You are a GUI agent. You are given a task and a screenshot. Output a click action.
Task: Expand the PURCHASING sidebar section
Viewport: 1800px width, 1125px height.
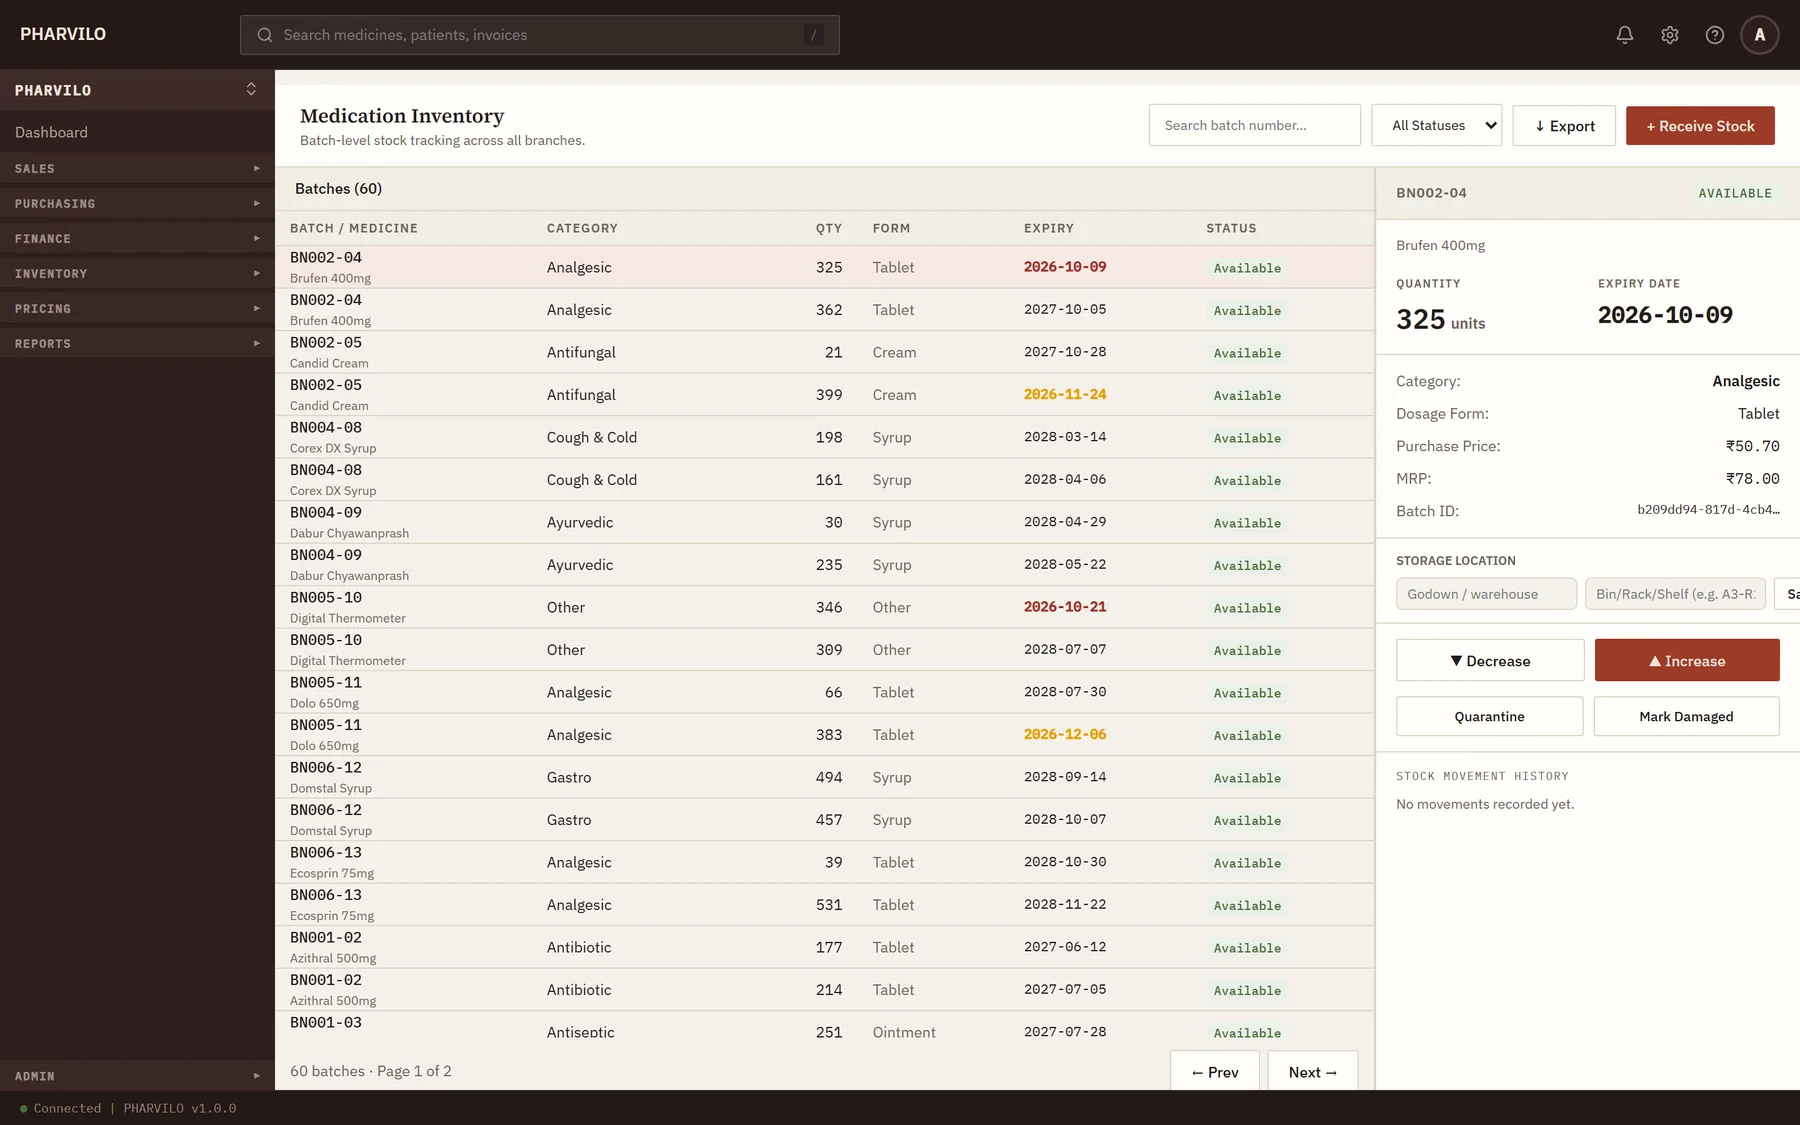[x=137, y=203]
